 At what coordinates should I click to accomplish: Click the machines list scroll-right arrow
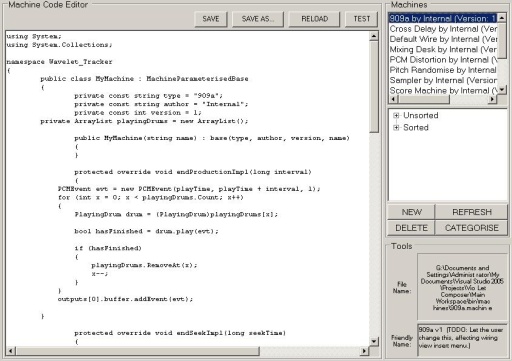tap(492, 99)
